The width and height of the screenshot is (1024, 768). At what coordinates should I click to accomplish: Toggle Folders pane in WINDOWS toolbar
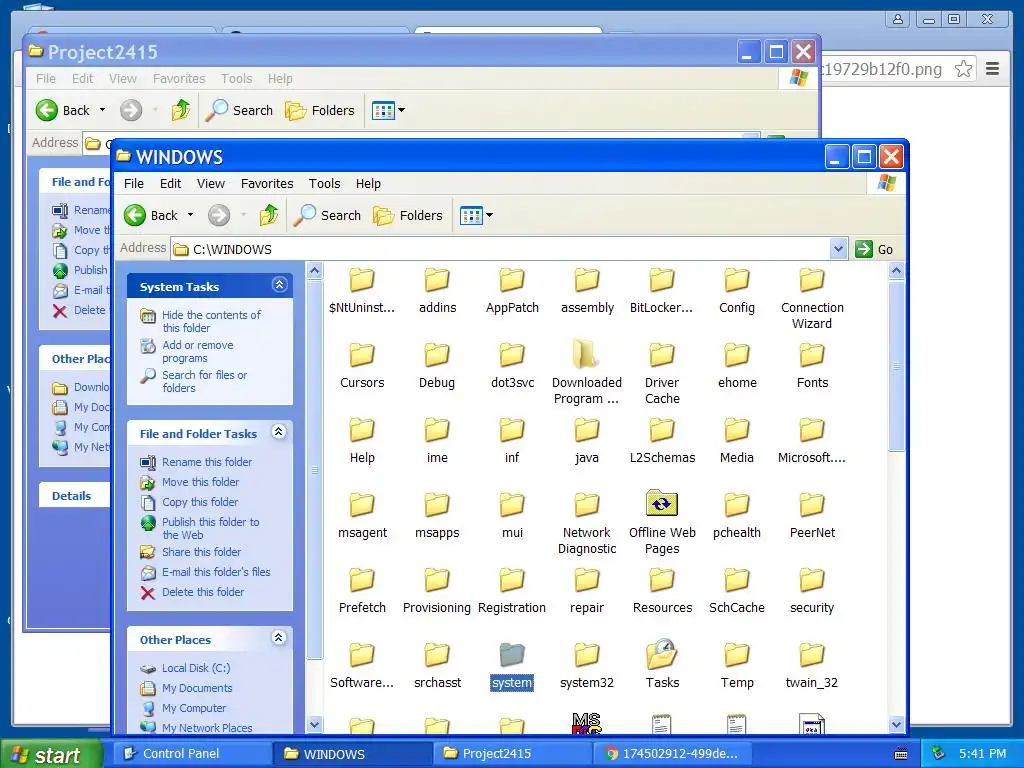pos(408,215)
